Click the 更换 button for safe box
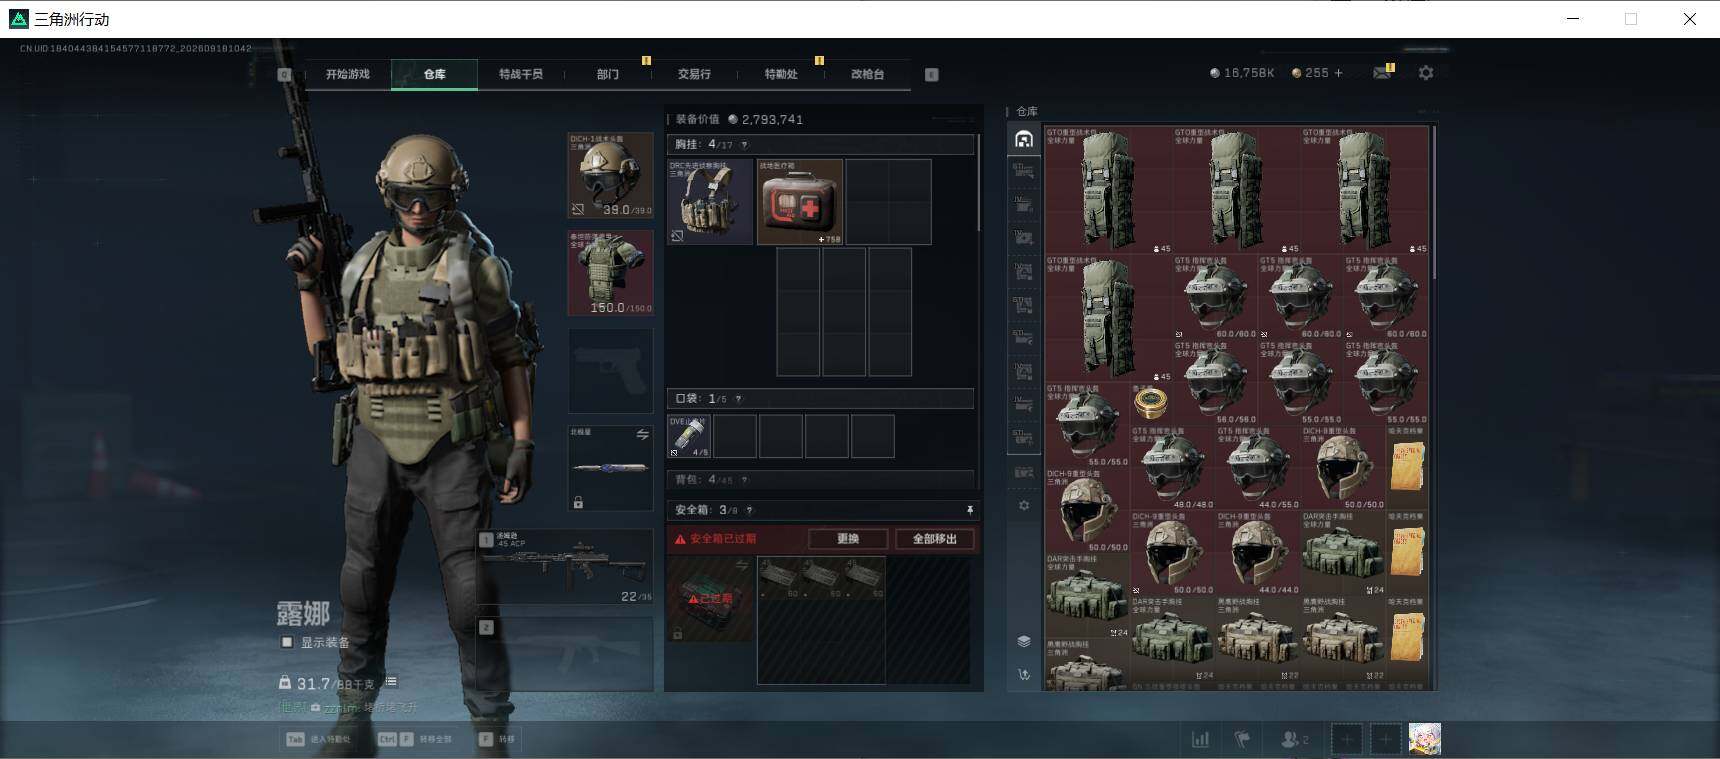 (x=848, y=539)
